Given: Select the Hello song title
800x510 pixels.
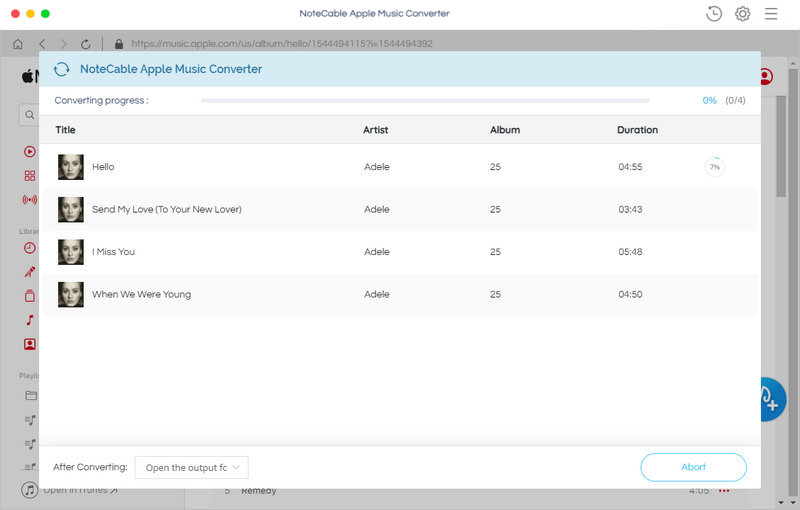Looking at the screenshot, I should click(x=103, y=167).
